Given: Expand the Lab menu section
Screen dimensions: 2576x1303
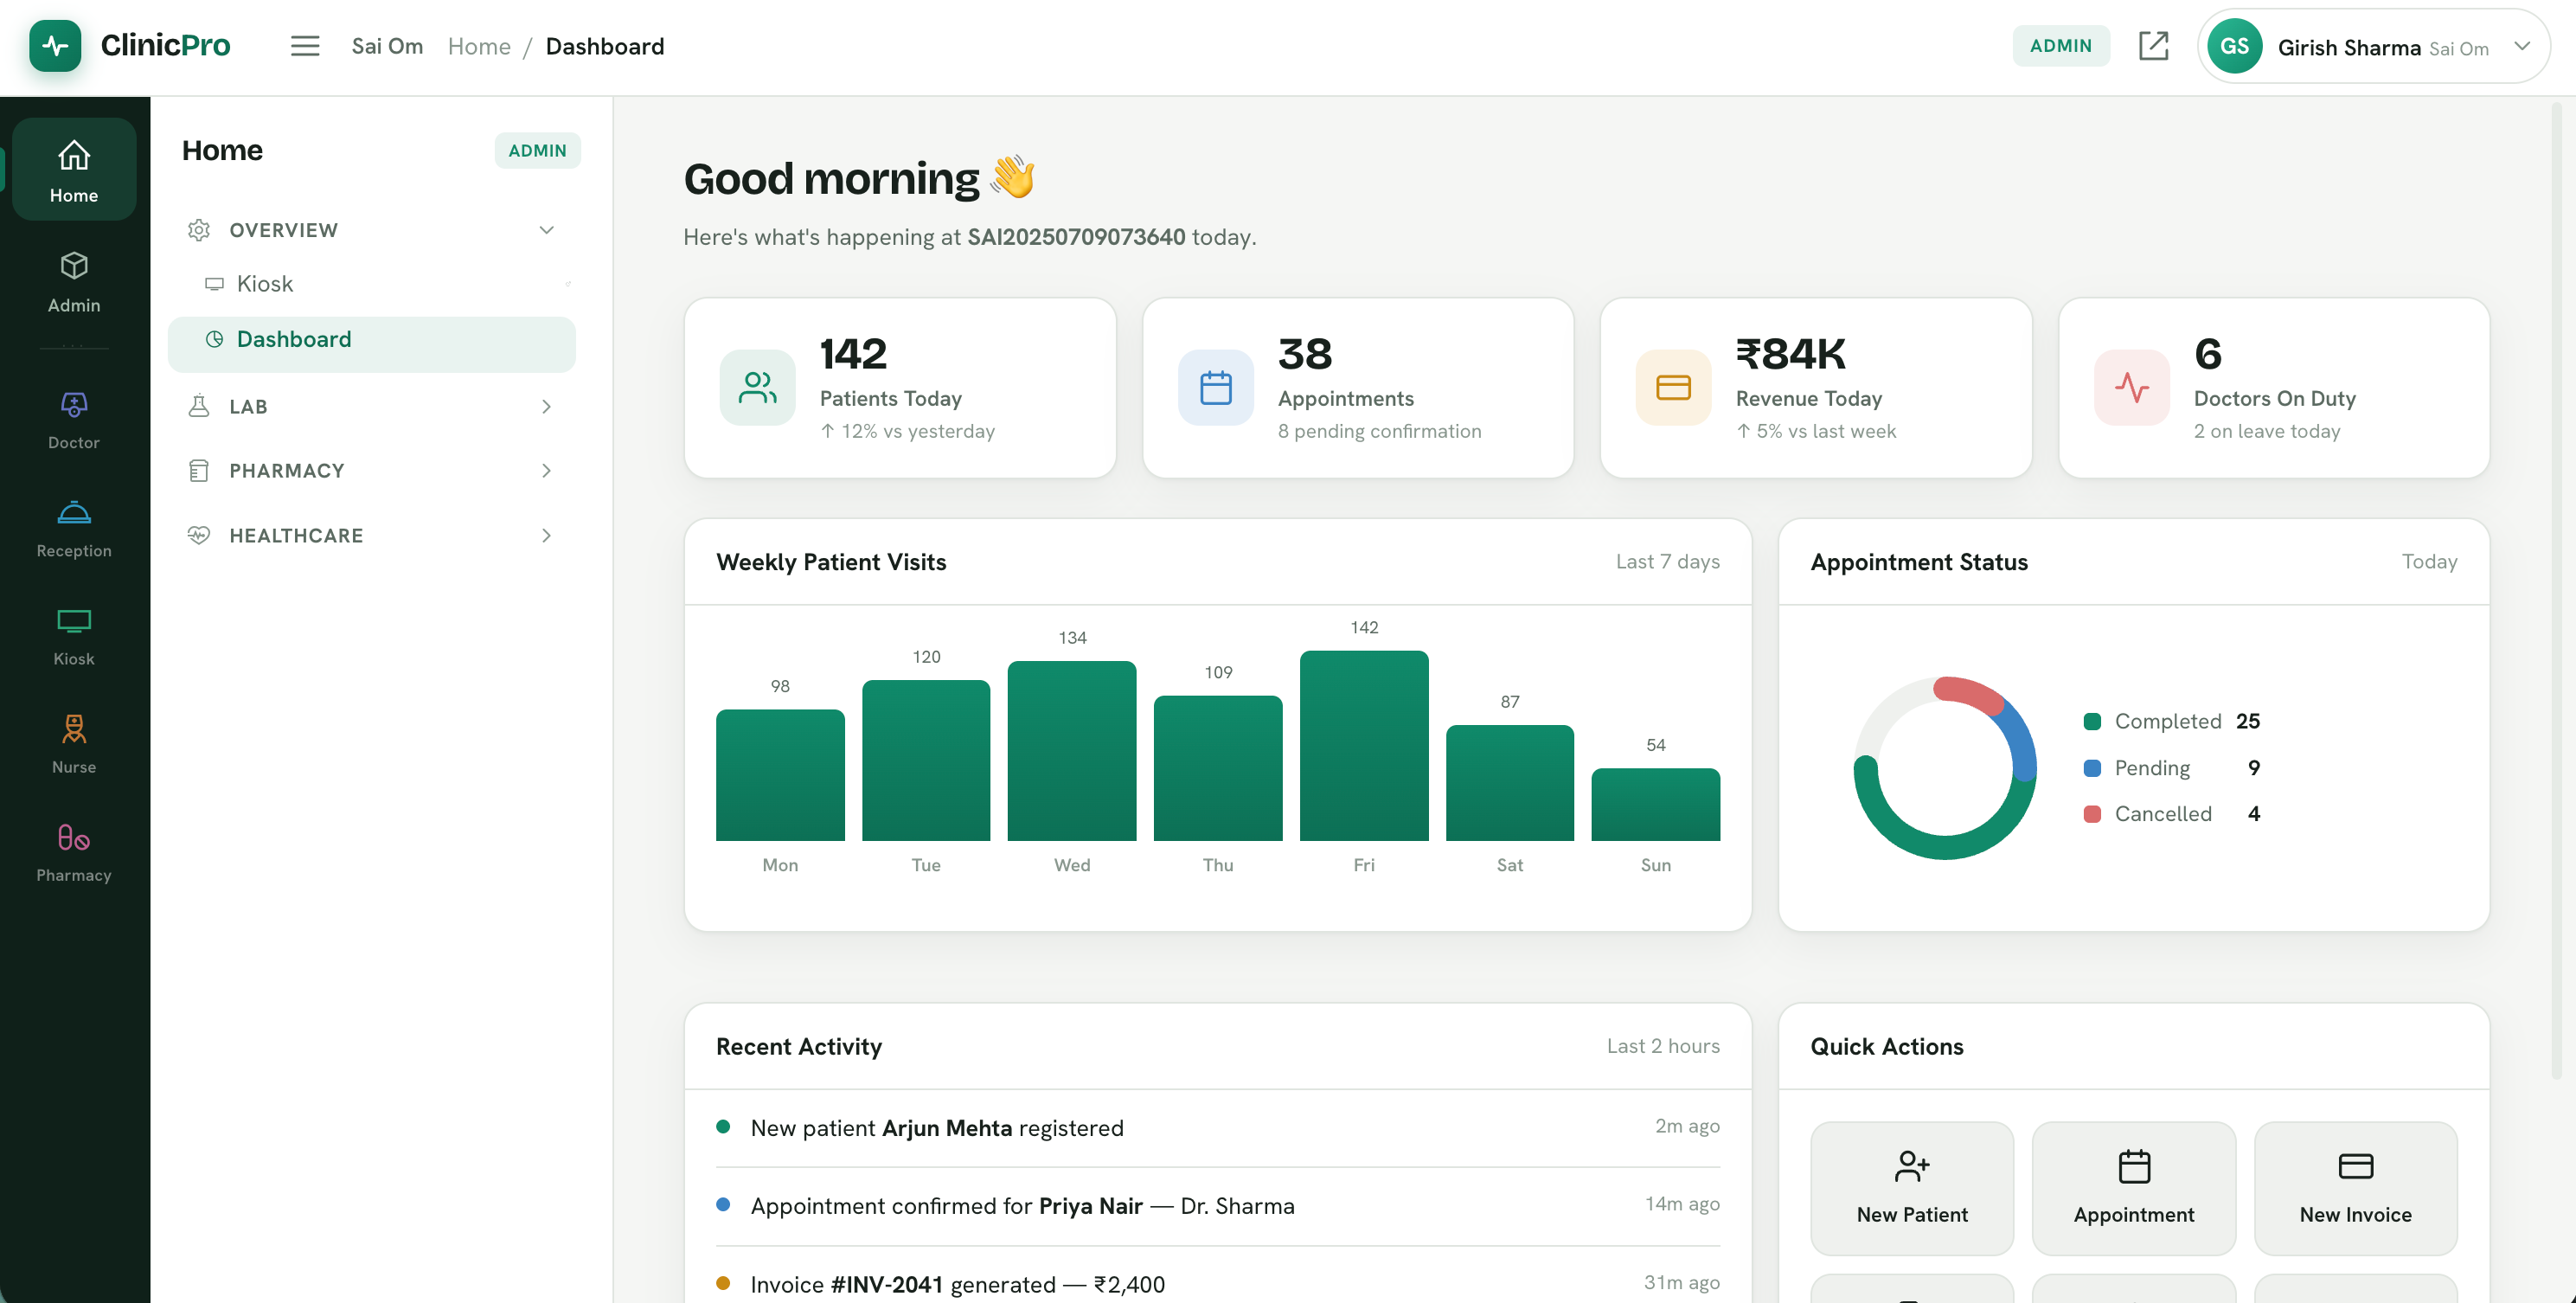Looking at the screenshot, I should click(x=546, y=406).
